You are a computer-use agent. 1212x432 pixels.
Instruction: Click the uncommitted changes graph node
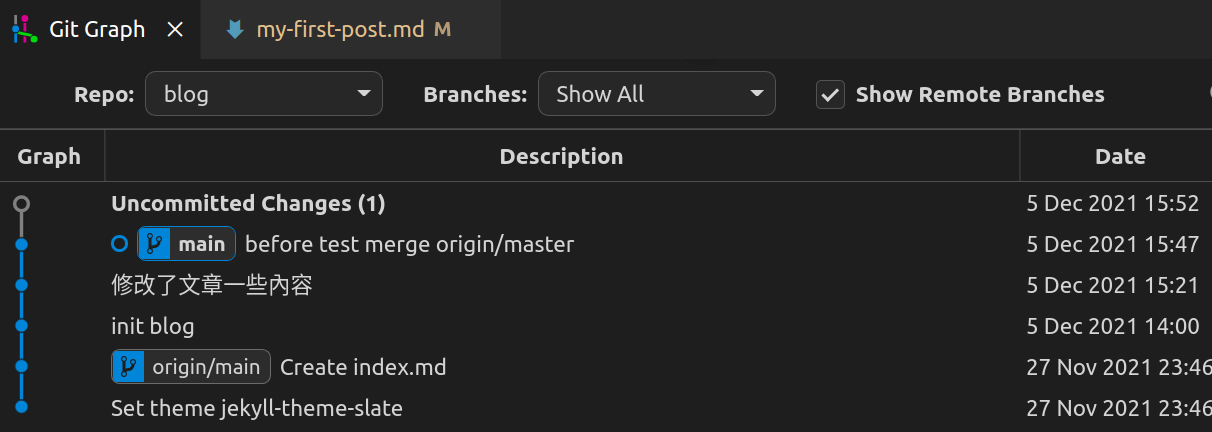pos(21,204)
